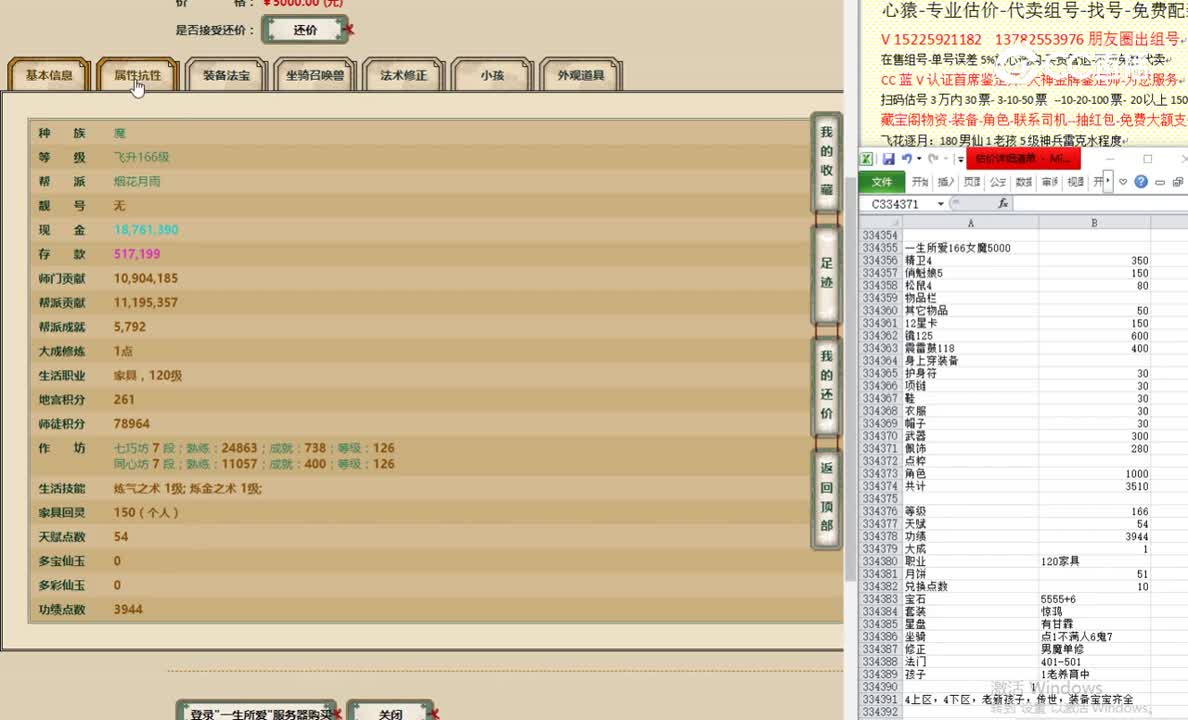1188x720 pixels.
Task: Click the Redo icon in Excel toolbar
Action: (x=933, y=158)
